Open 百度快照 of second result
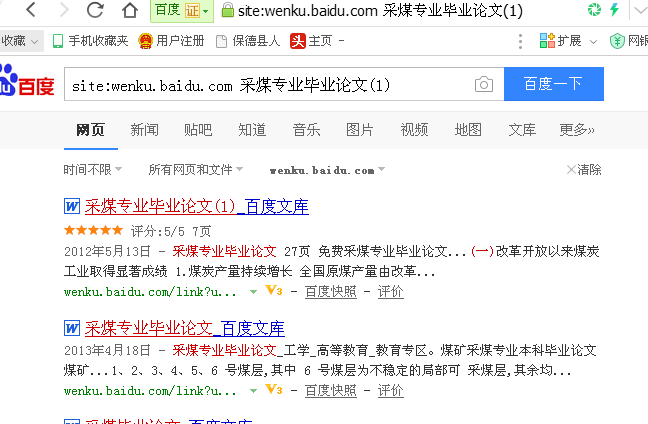Screen dimensions: 648x424 tap(331, 390)
